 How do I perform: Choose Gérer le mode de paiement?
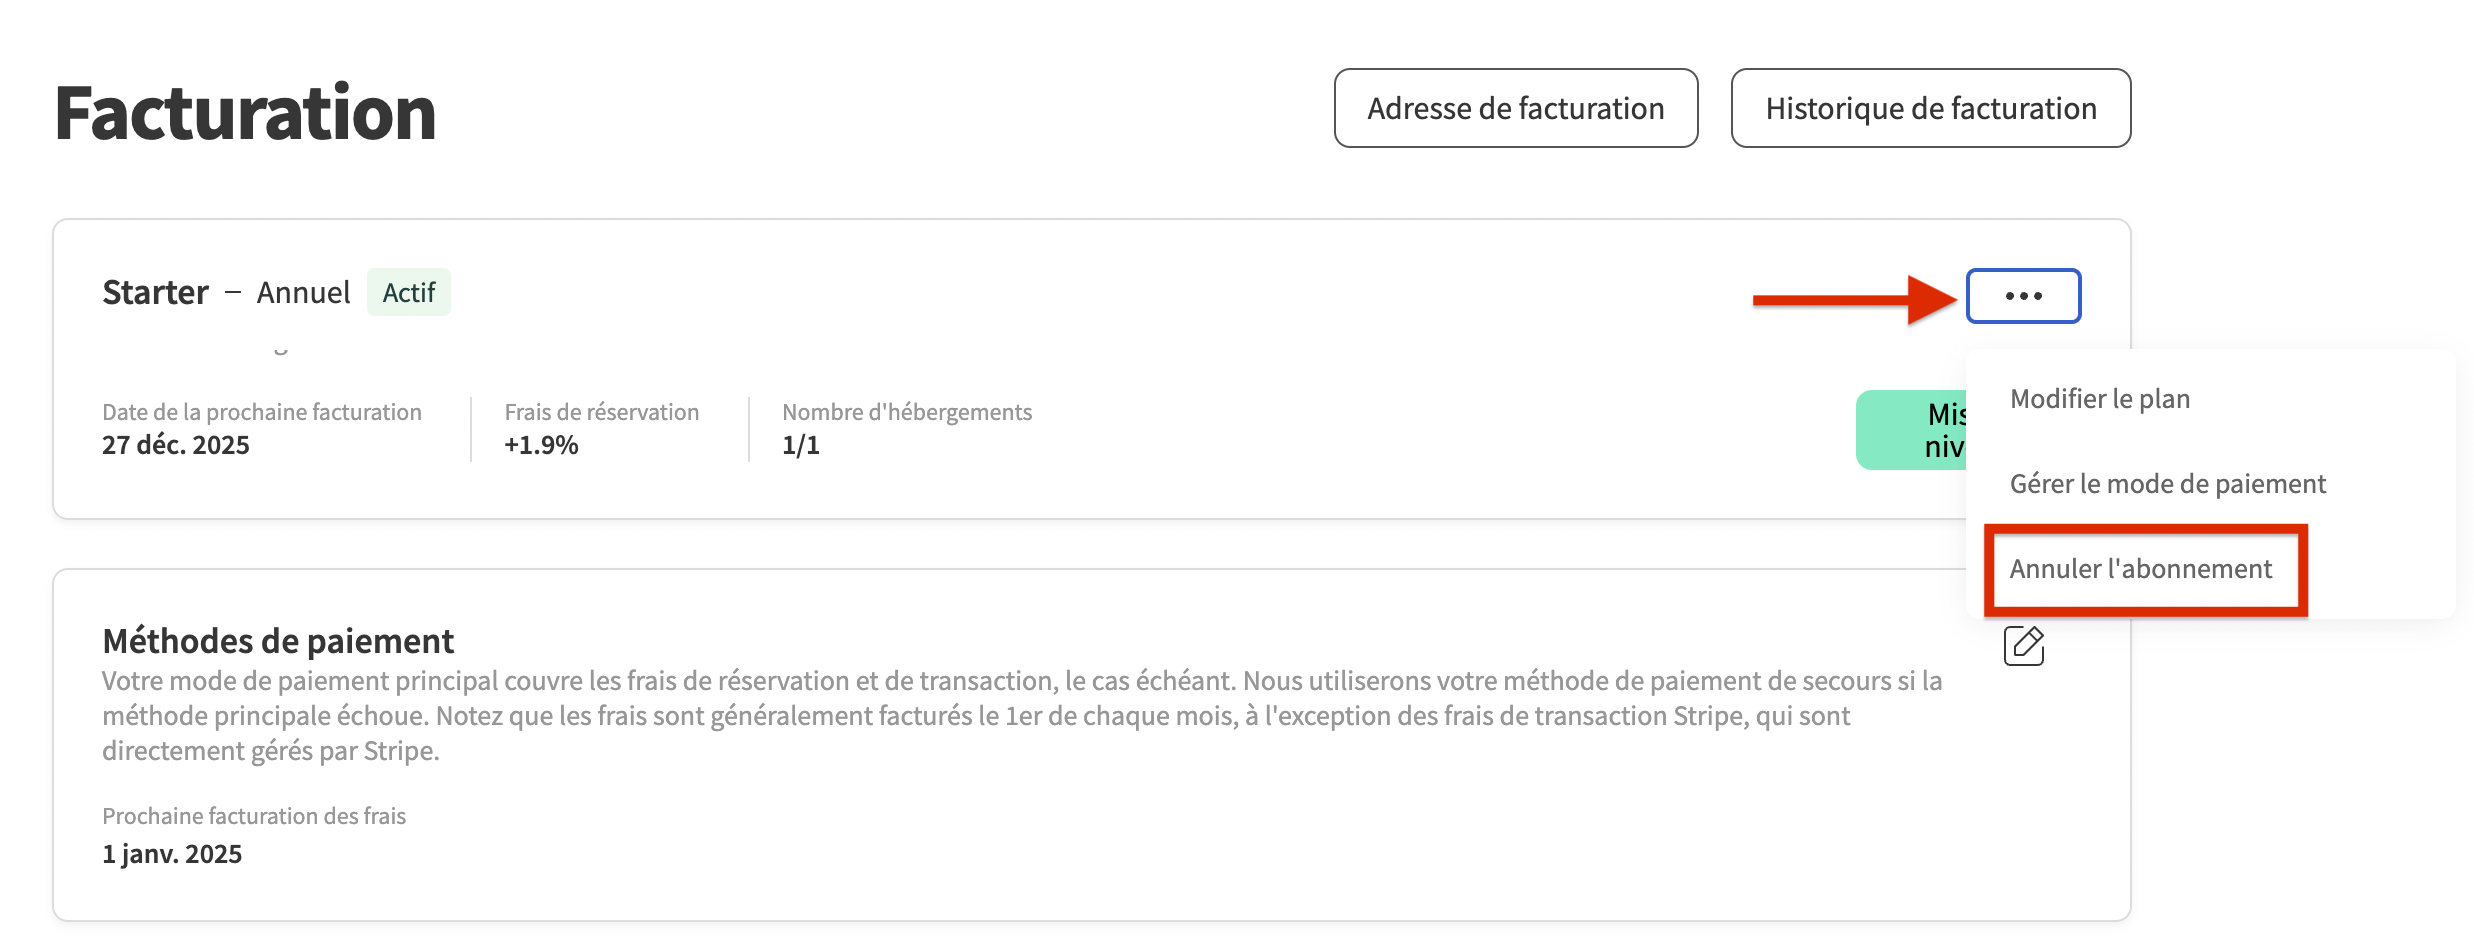pyautogui.click(x=2167, y=484)
